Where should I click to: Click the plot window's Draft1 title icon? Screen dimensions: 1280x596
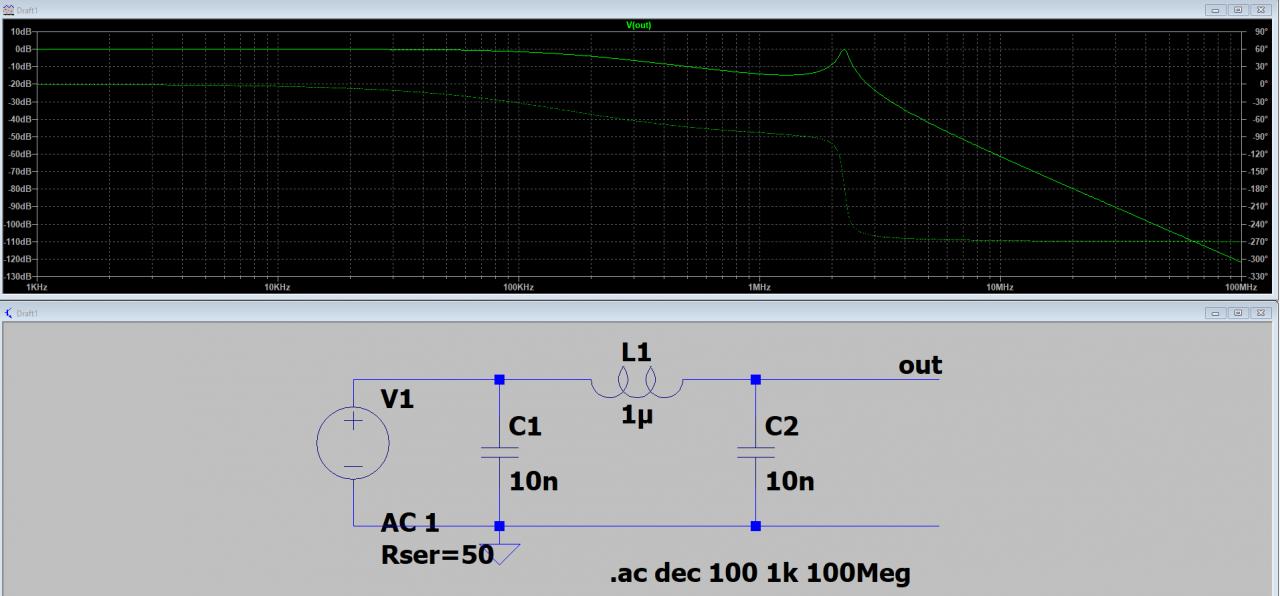pos(10,9)
